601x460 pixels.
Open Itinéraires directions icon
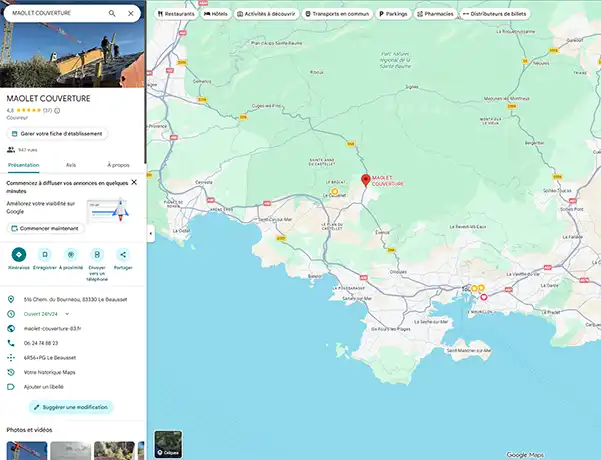tap(19, 255)
